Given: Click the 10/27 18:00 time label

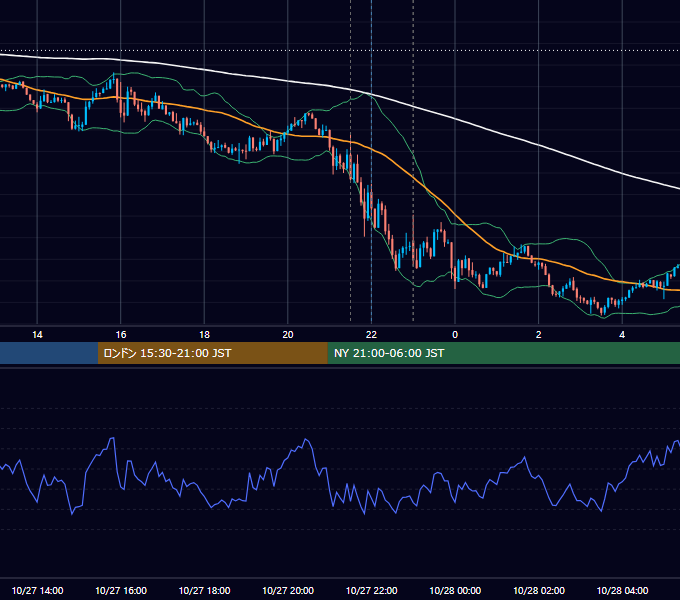Looking at the screenshot, I should [204, 590].
